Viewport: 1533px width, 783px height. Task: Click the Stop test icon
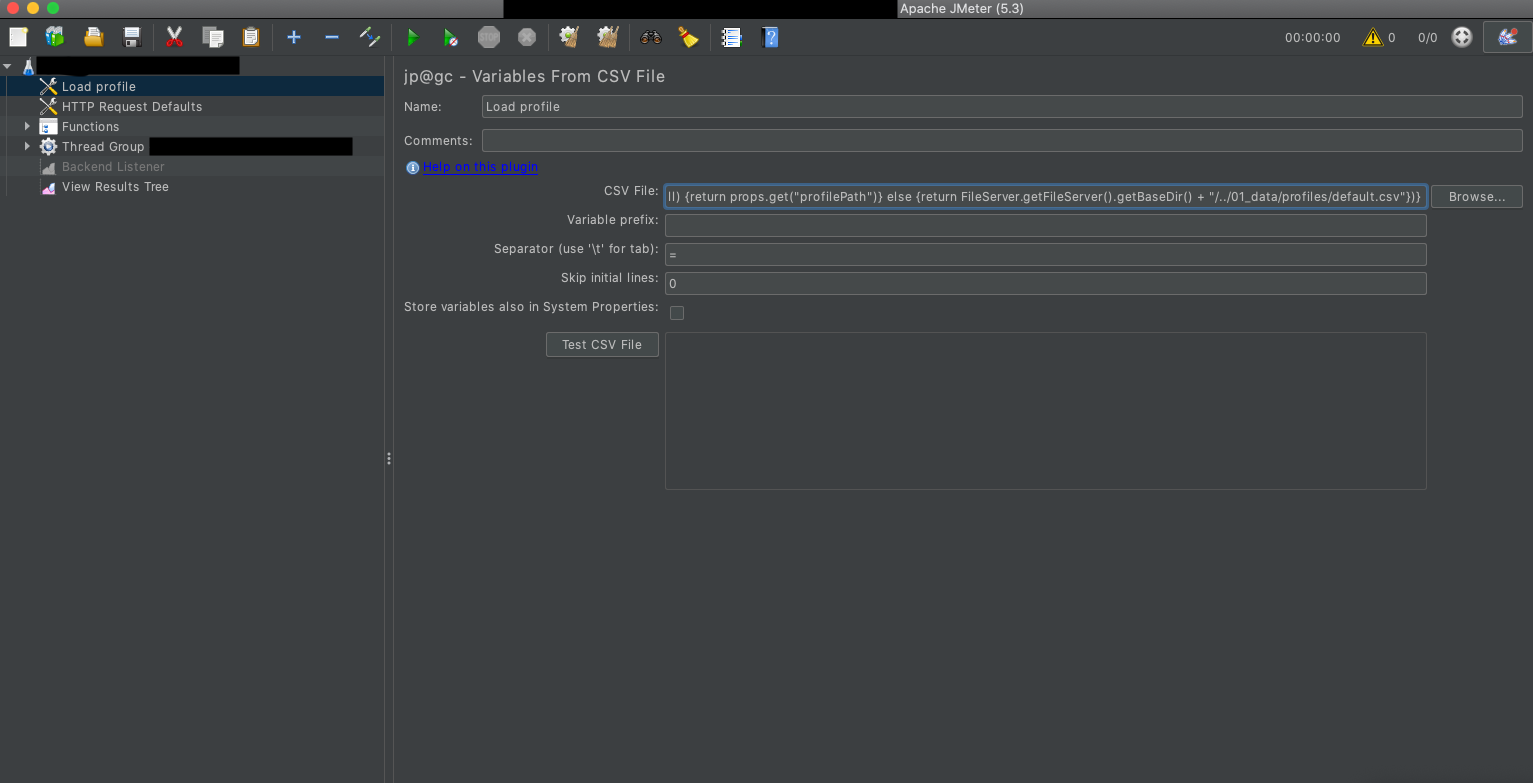tap(489, 37)
